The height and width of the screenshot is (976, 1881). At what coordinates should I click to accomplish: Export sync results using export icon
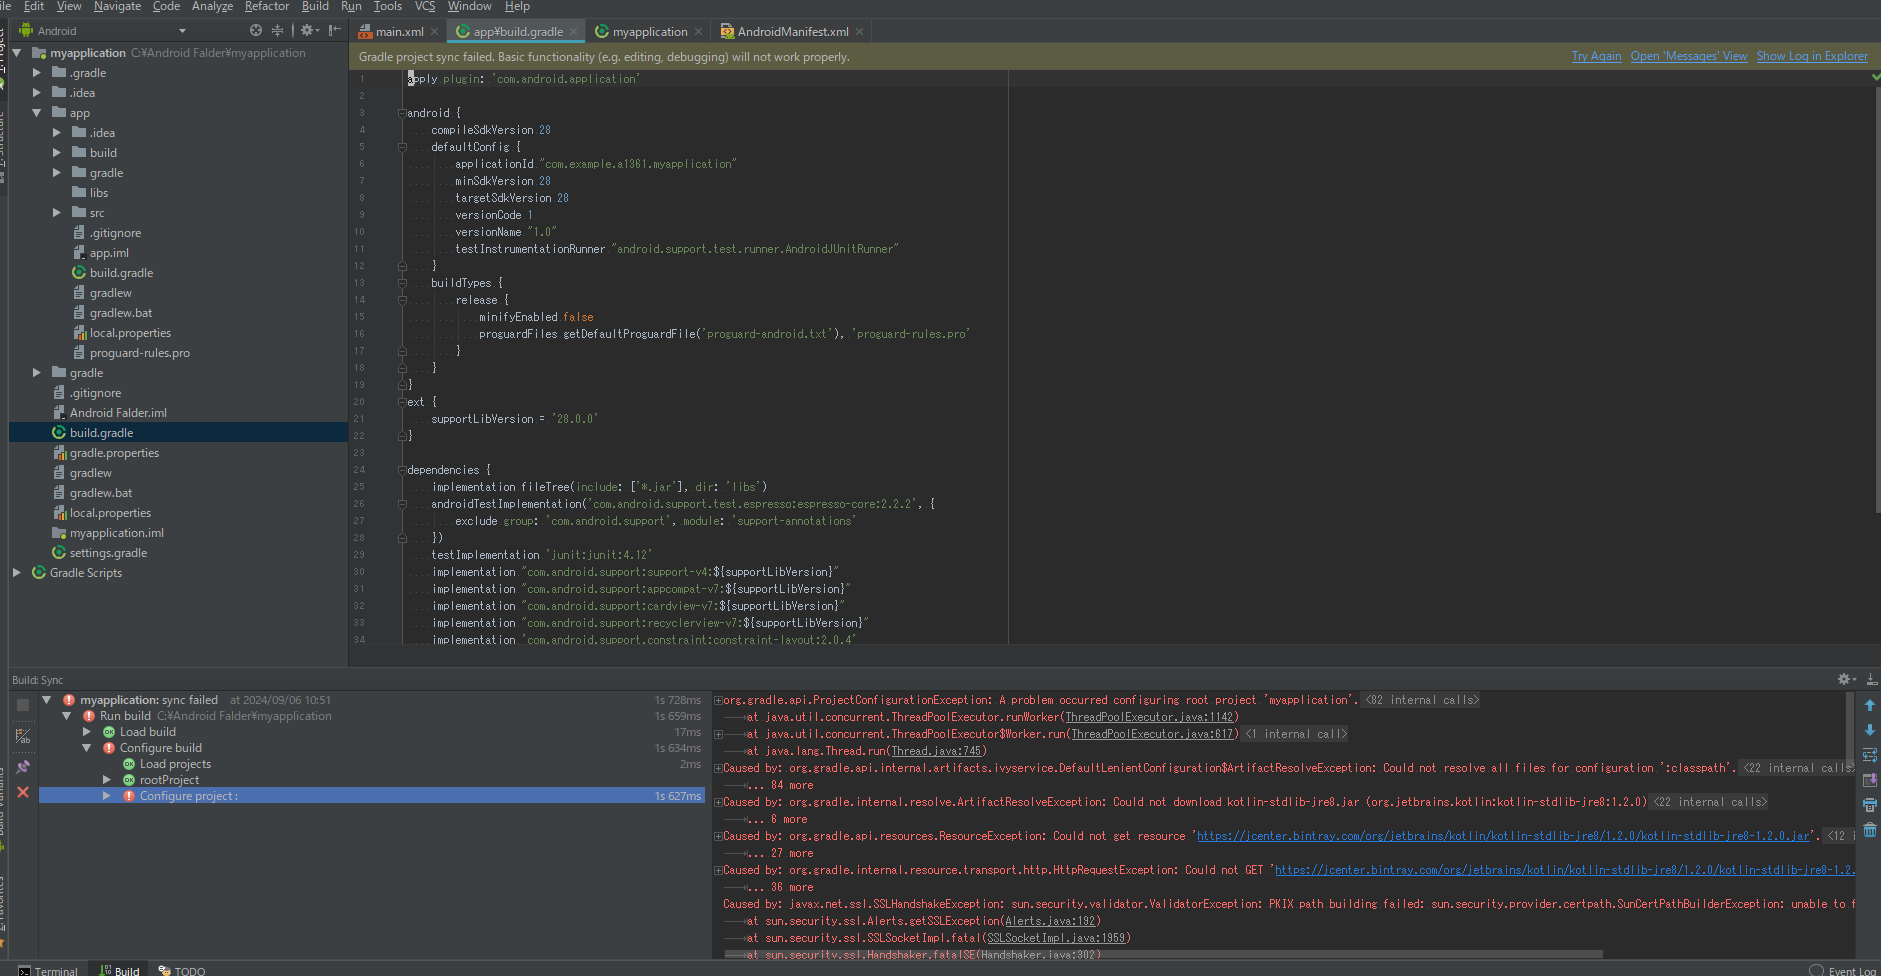click(1870, 779)
